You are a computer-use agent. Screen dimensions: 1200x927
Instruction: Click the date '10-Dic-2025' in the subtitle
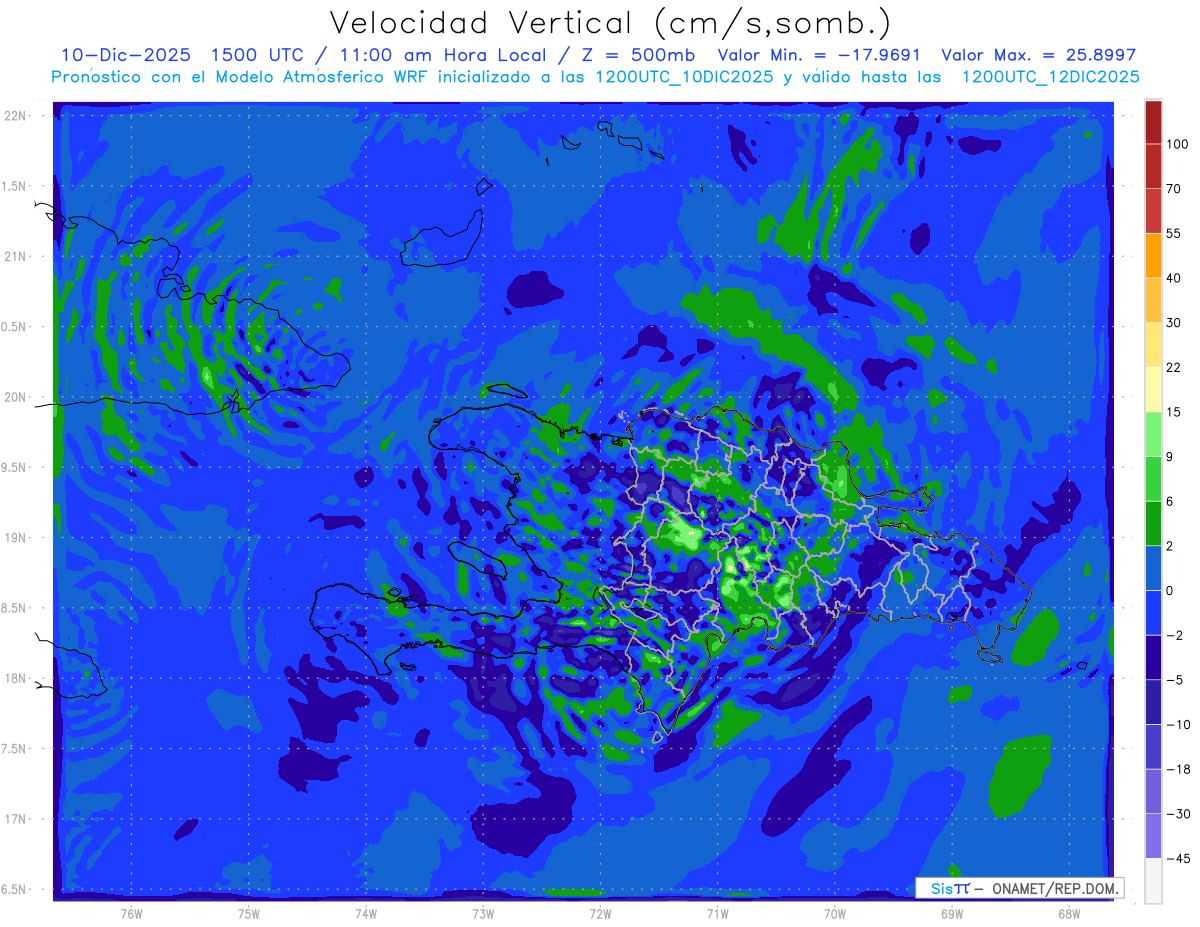[125, 55]
